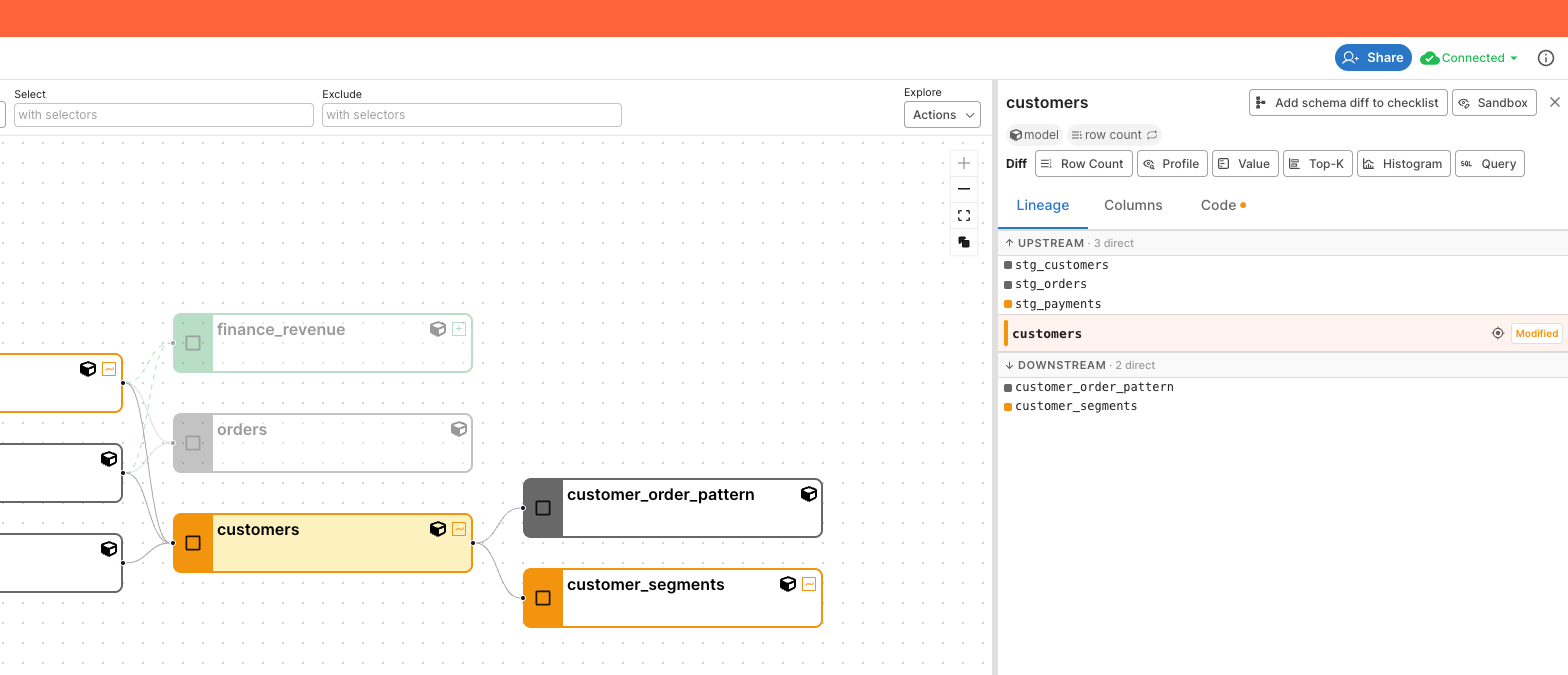
Task: Click the customers node label in graph
Action: 258,530
